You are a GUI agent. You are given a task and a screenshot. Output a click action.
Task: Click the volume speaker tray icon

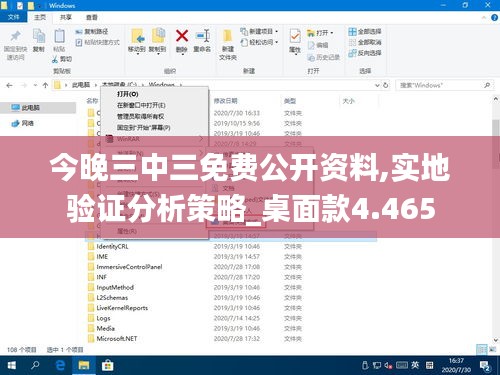(x=388, y=365)
